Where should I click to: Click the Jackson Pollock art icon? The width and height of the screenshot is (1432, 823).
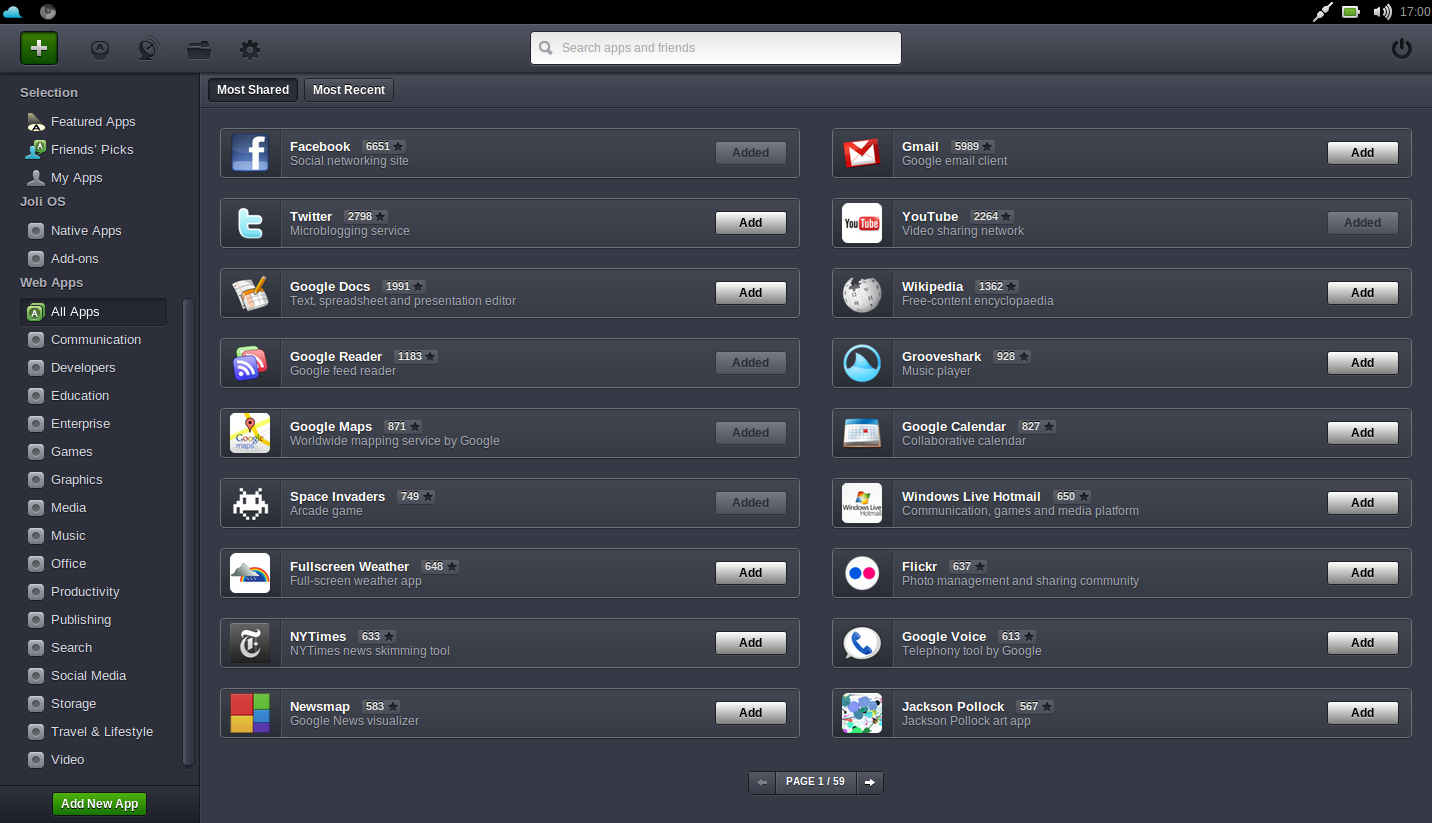(x=862, y=713)
